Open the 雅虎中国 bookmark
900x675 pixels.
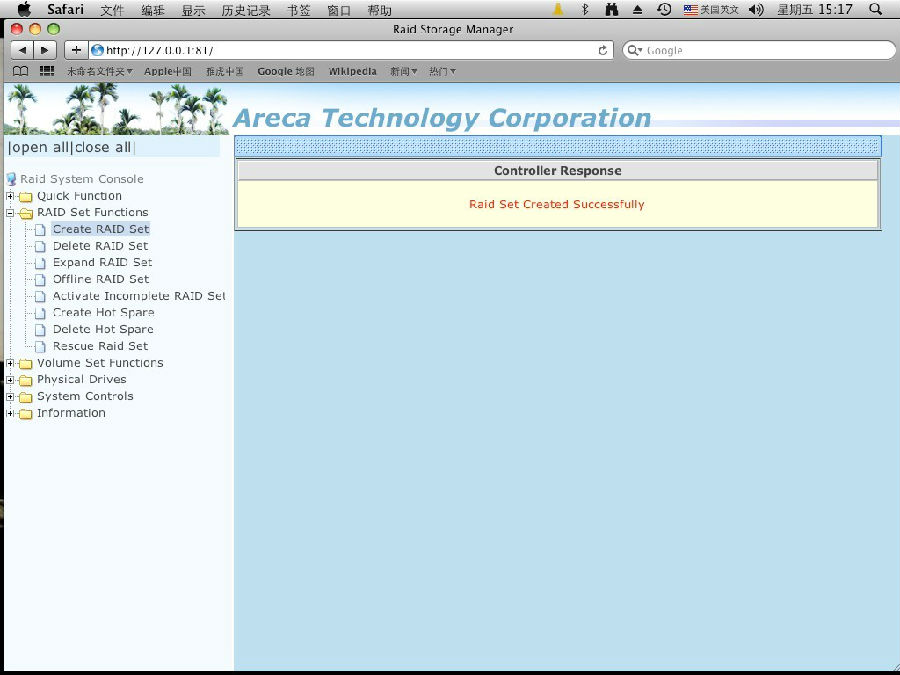click(x=224, y=72)
